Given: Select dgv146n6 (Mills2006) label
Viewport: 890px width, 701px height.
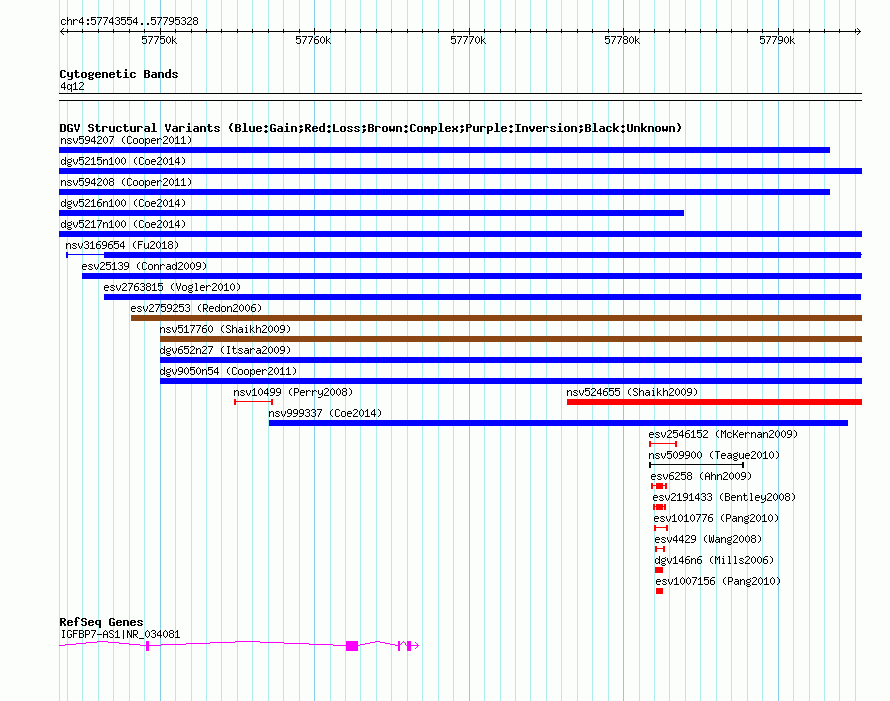Looking at the screenshot, I should coord(714,560).
